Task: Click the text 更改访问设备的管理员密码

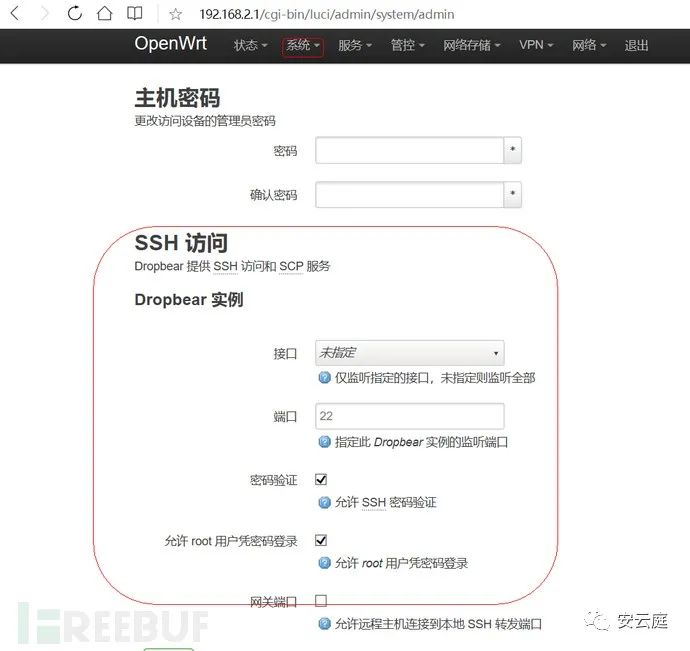Action: [x=205, y=121]
